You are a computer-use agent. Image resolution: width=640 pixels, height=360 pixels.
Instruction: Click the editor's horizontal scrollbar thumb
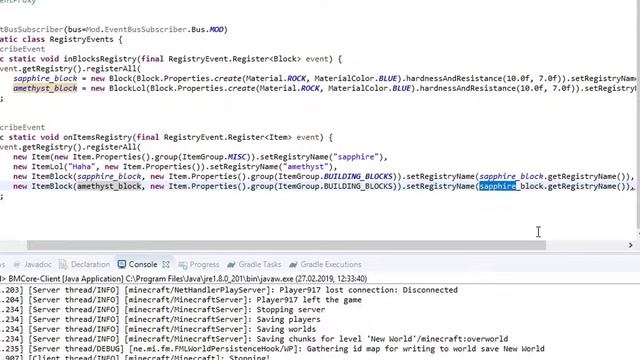point(286,245)
